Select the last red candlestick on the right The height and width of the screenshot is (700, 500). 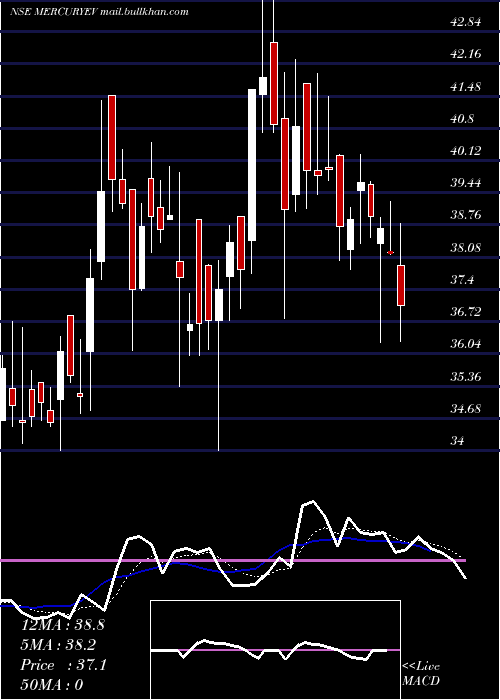[401, 285]
